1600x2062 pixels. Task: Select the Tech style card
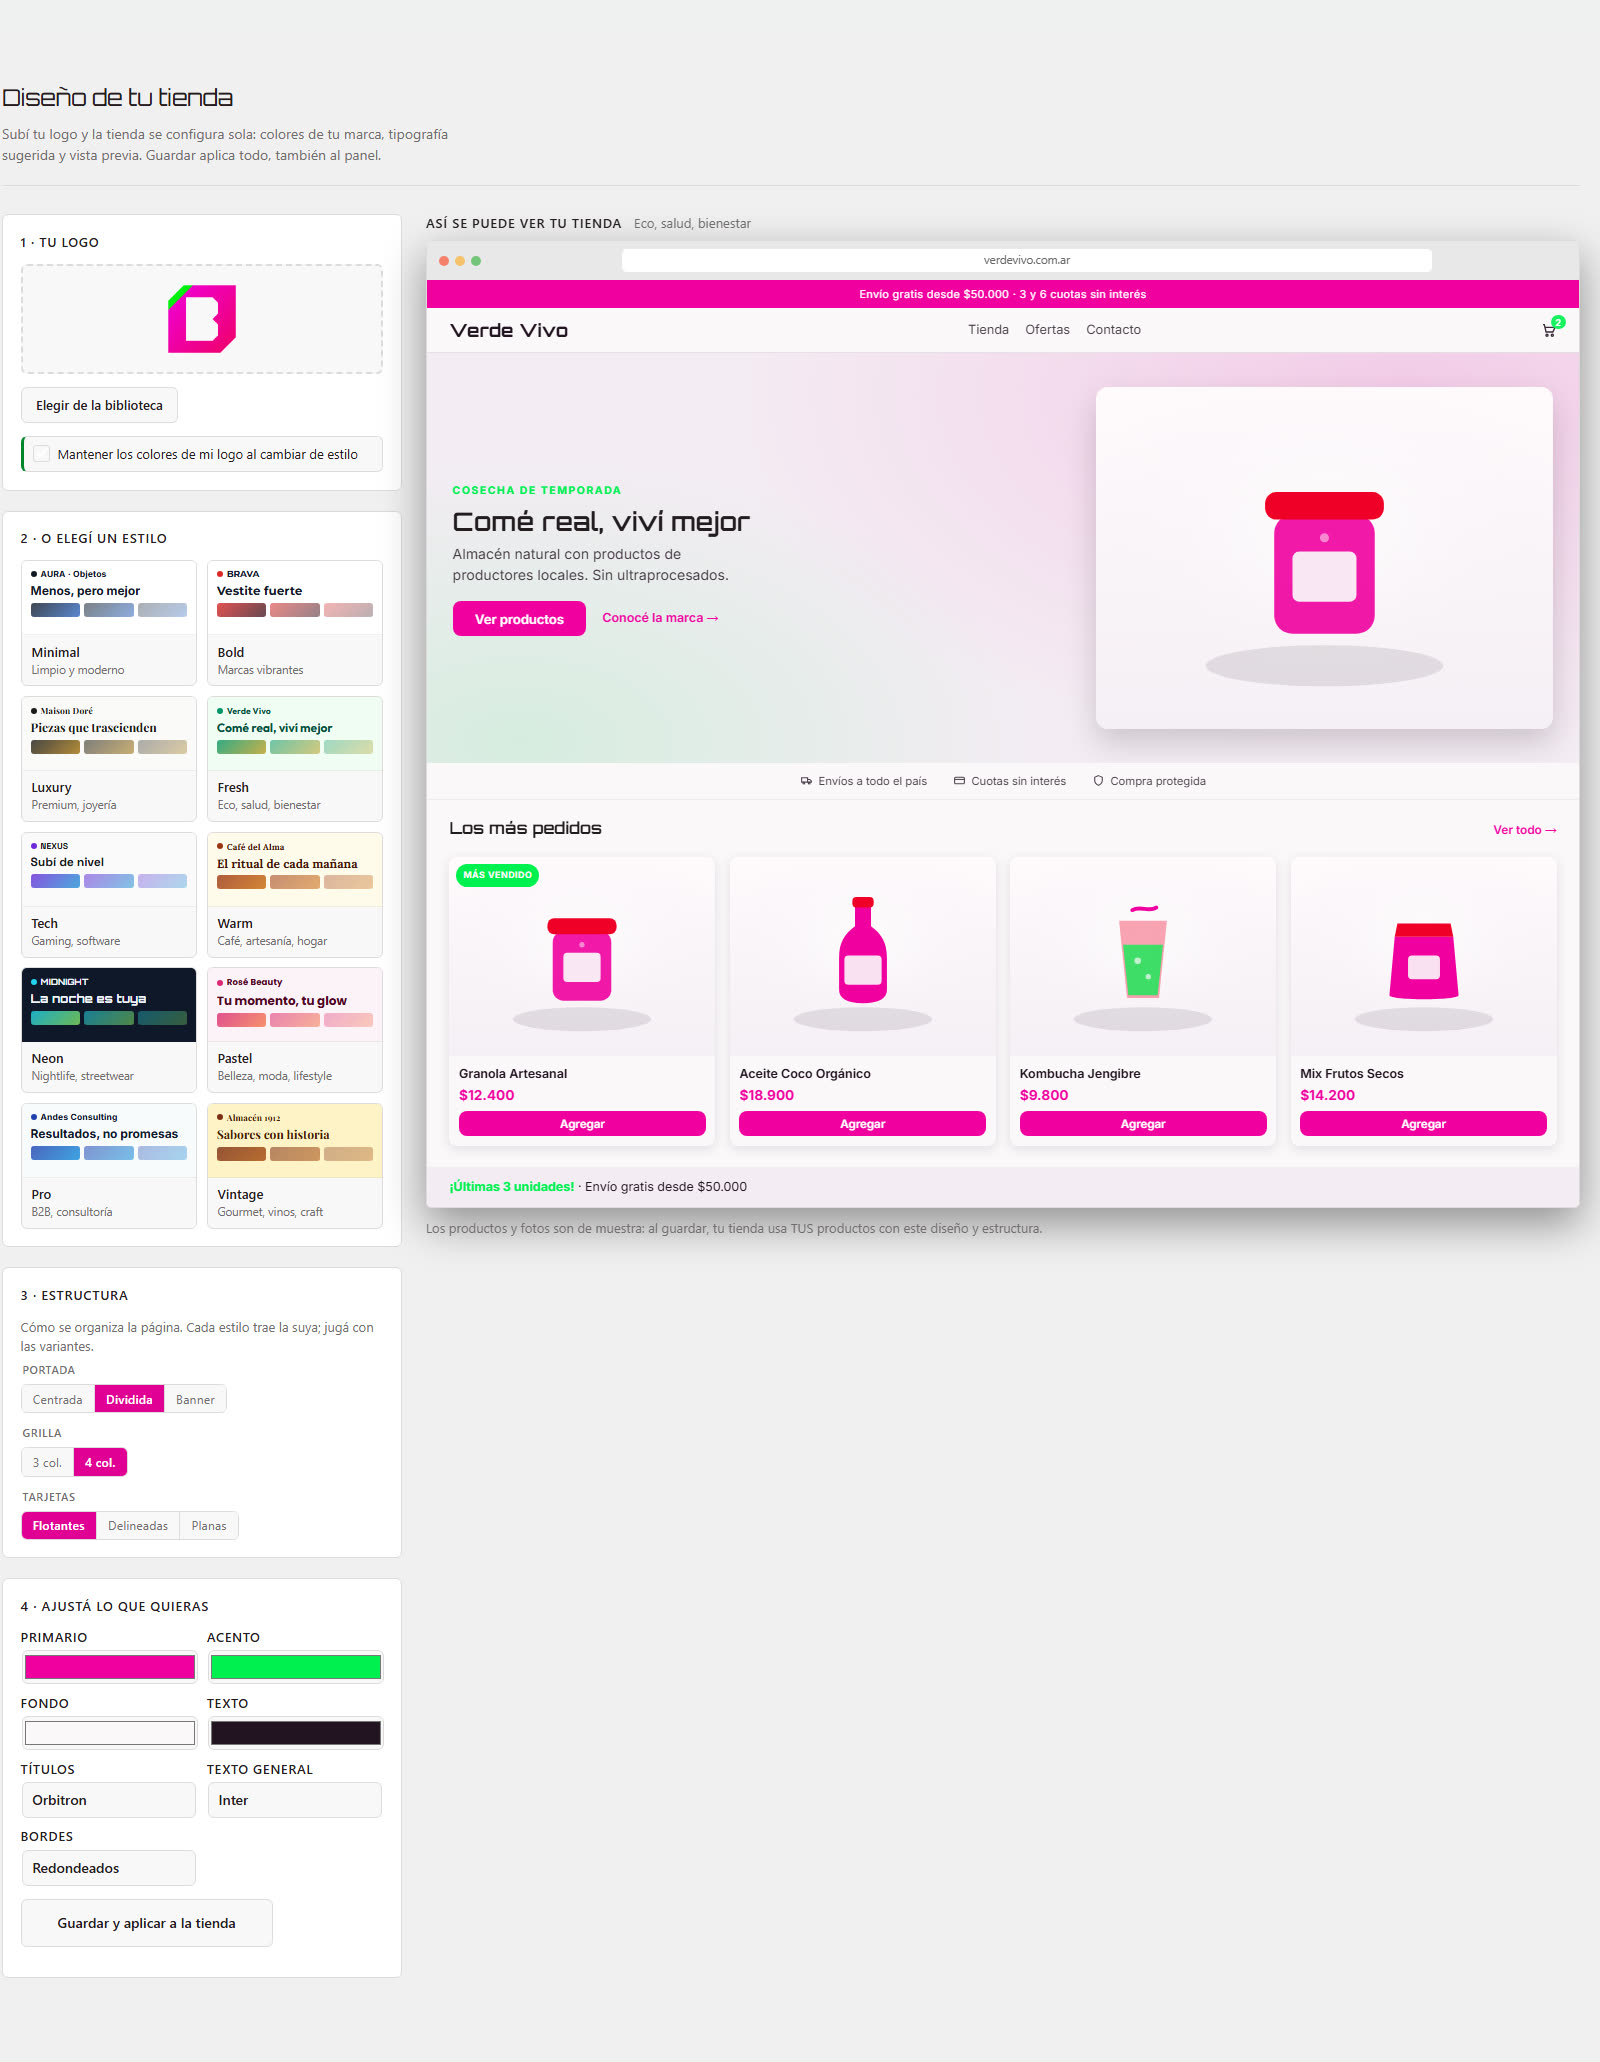click(x=109, y=895)
